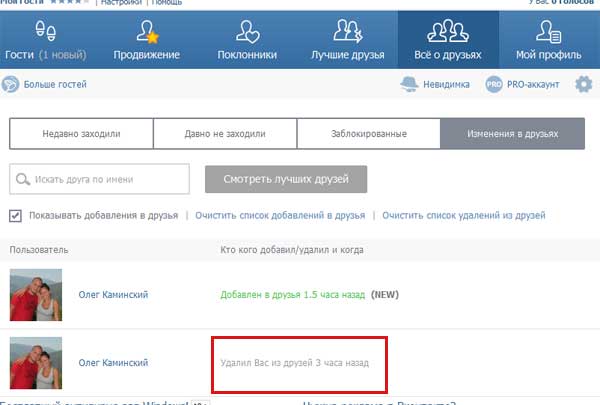Click the Больше гостей link
Viewport: 600px width, 405px height.
(55, 85)
